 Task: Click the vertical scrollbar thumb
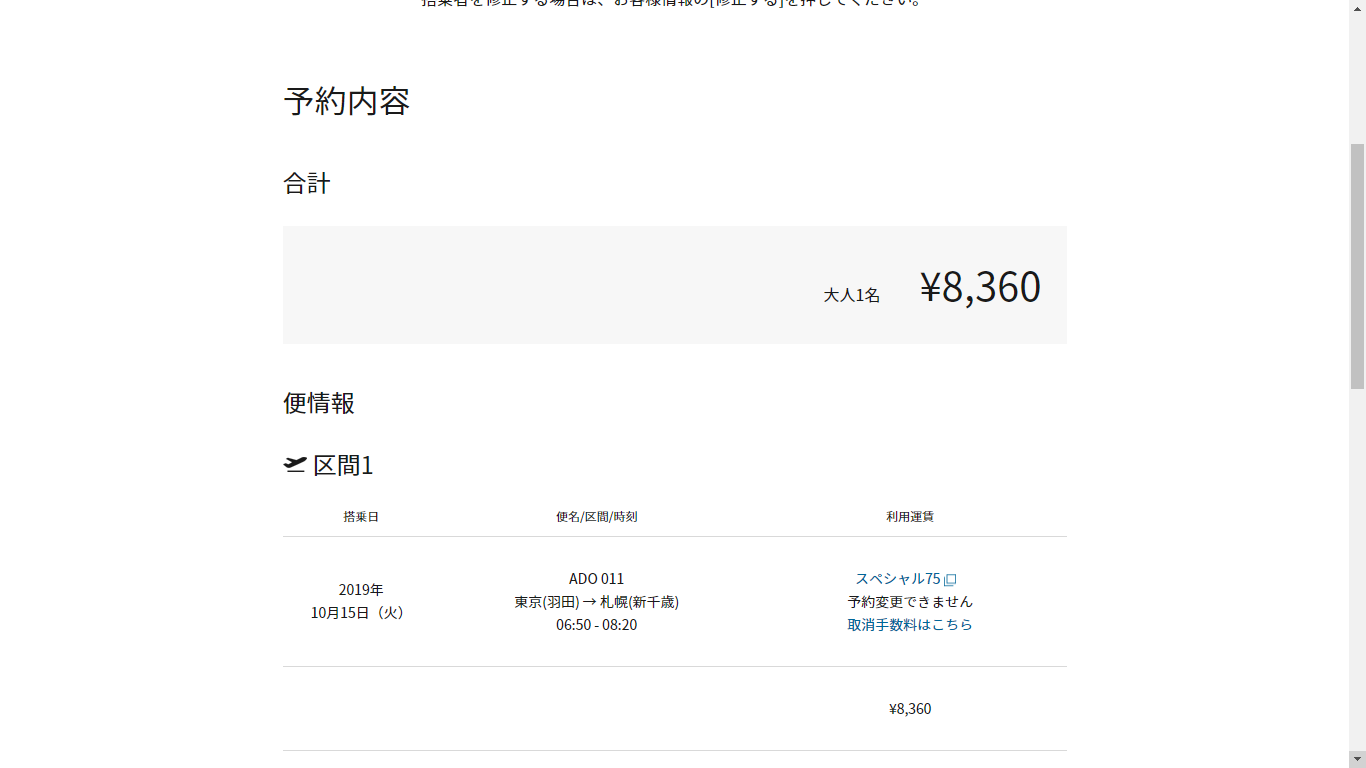[x=1357, y=265]
